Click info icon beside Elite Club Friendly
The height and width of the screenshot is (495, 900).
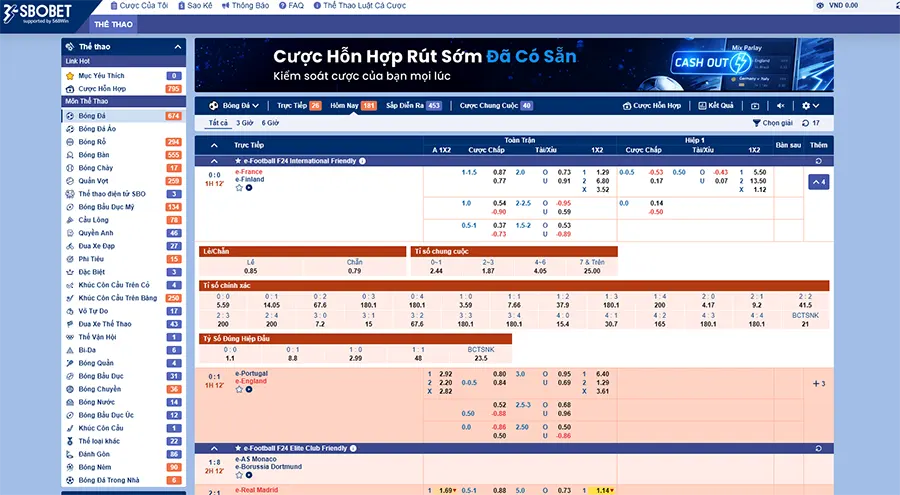click(353, 448)
